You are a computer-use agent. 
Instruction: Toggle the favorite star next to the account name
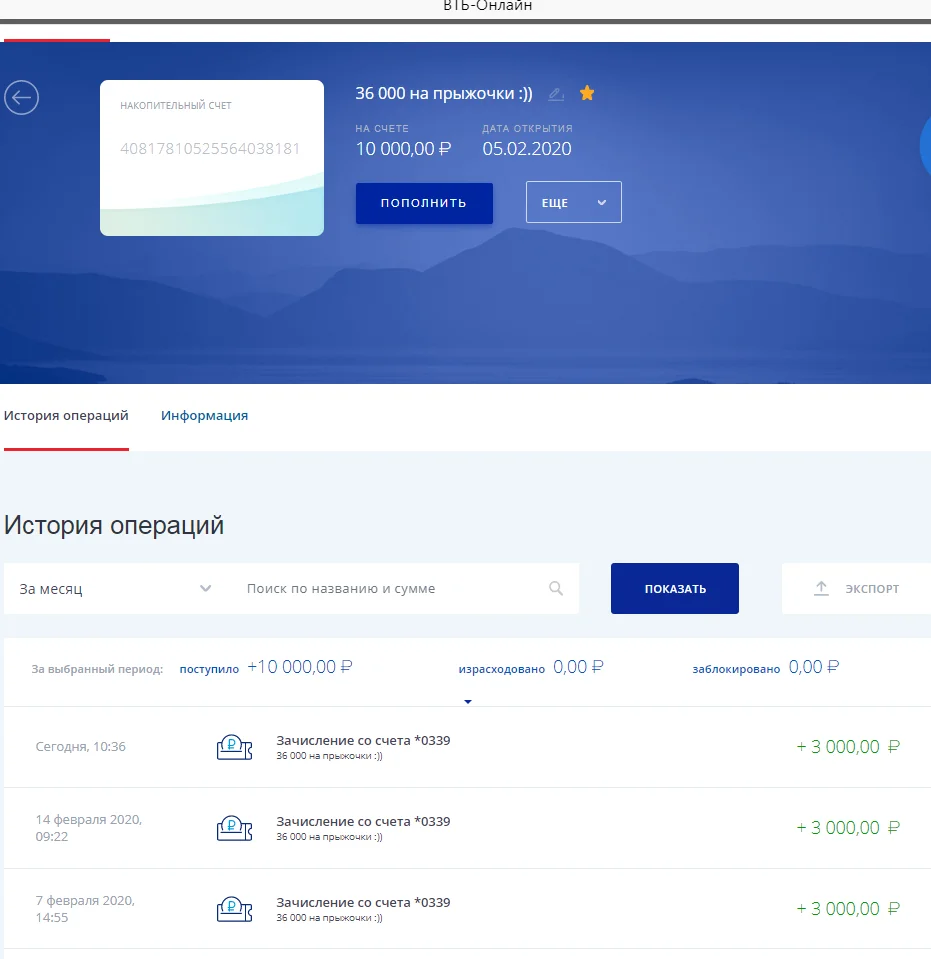point(587,92)
